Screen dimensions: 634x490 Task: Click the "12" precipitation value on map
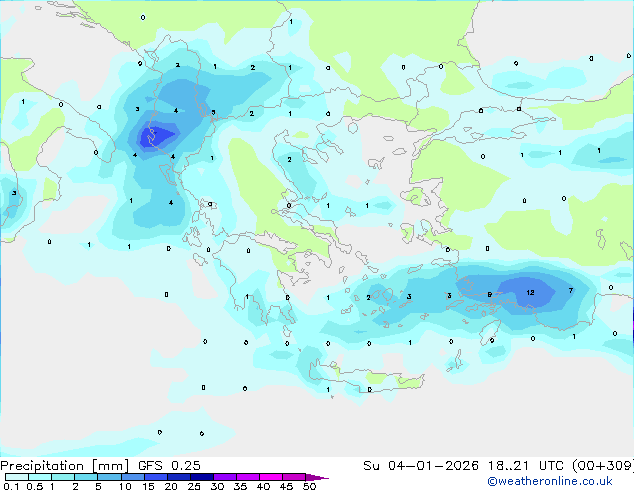pyautogui.click(x=530, y=292)
